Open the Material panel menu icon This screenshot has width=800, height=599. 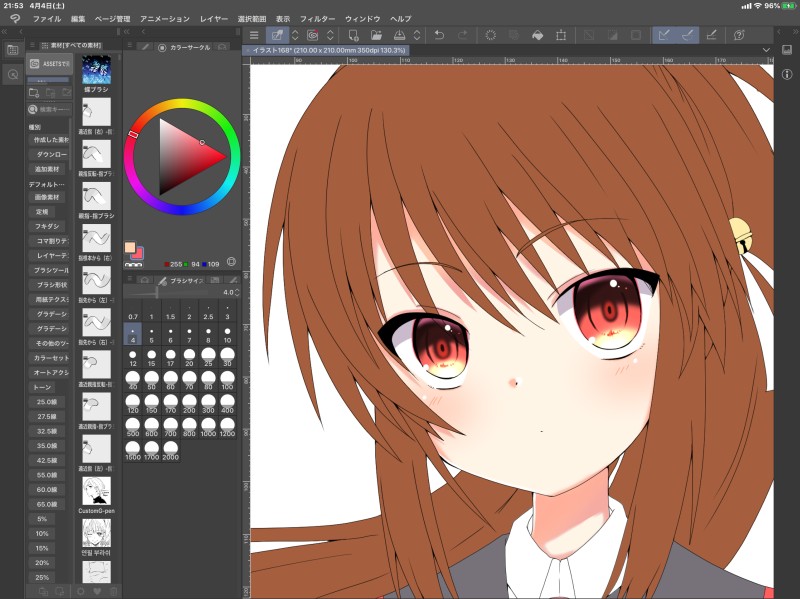[x=32, y=45]
